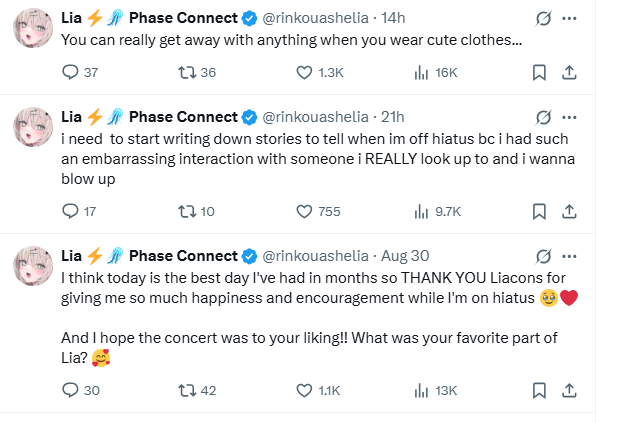
Task: Open more options on the Aug 30 tweet
Action: point(569,255)
